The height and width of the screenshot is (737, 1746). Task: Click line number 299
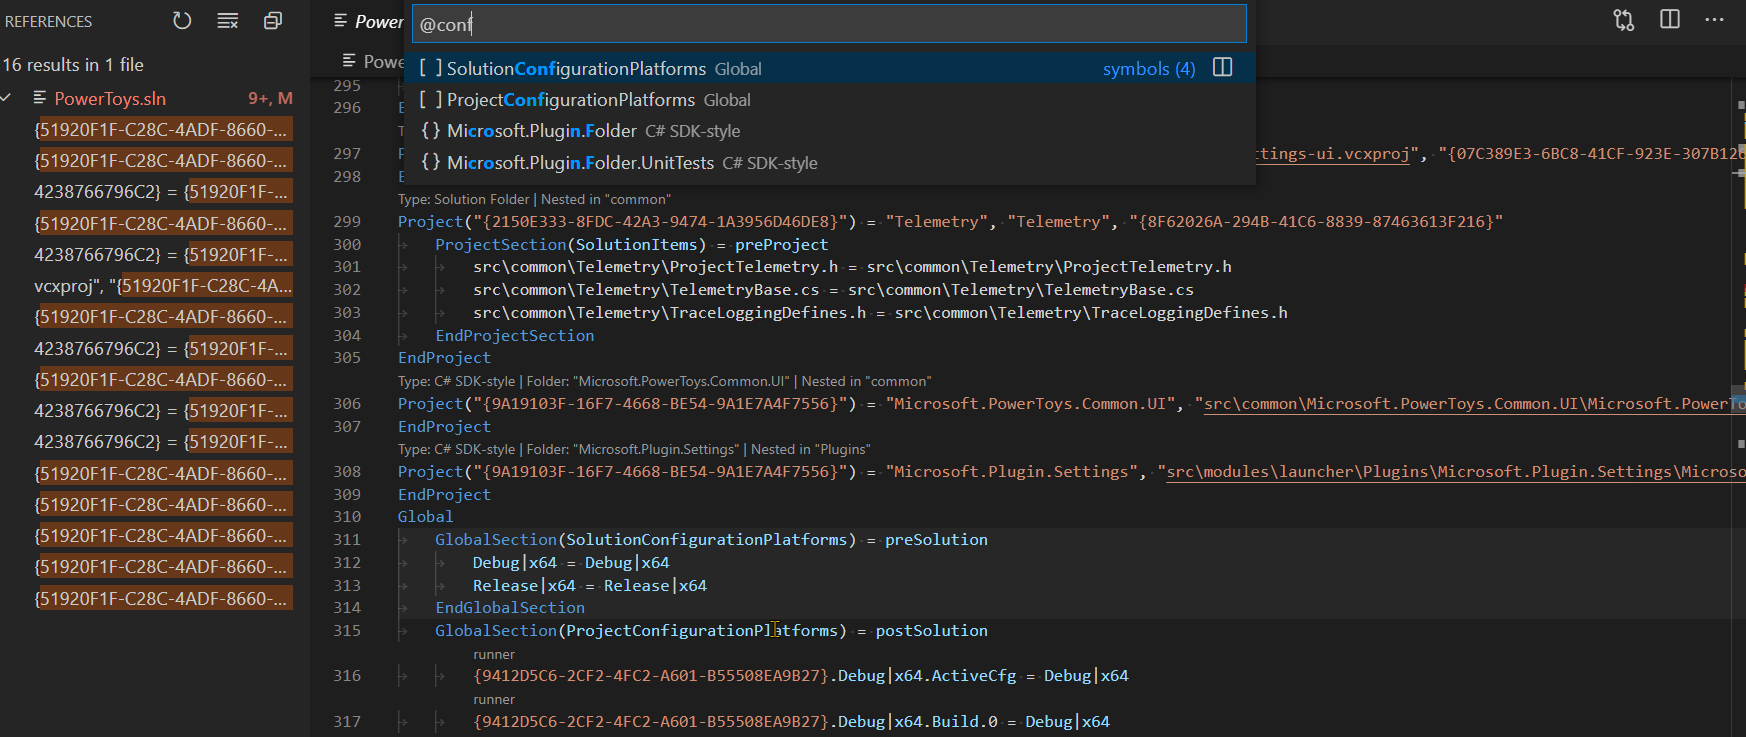click(x=347, y=222)
